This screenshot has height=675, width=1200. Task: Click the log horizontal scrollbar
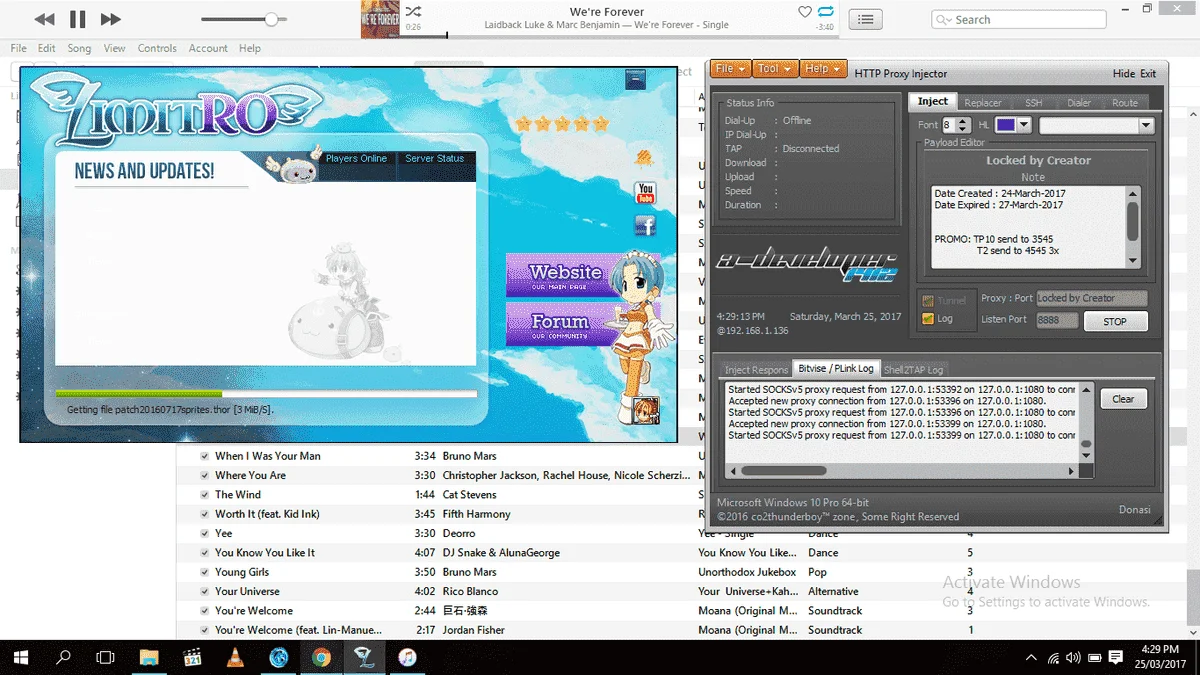901,470
